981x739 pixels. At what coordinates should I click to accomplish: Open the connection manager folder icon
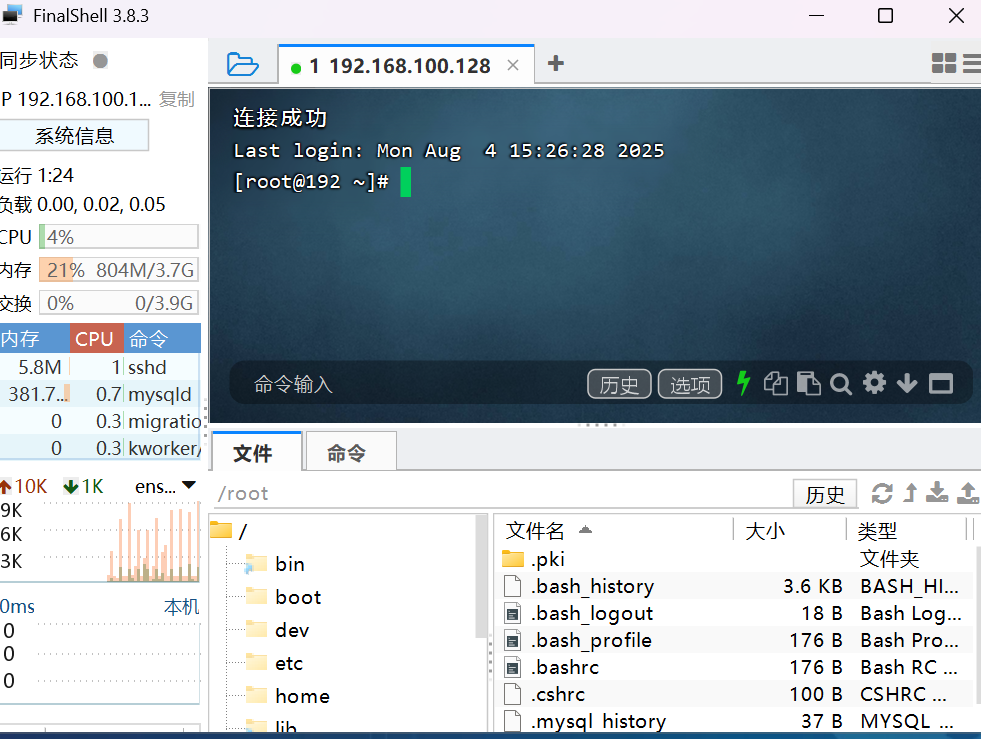(x=243, y=64)
